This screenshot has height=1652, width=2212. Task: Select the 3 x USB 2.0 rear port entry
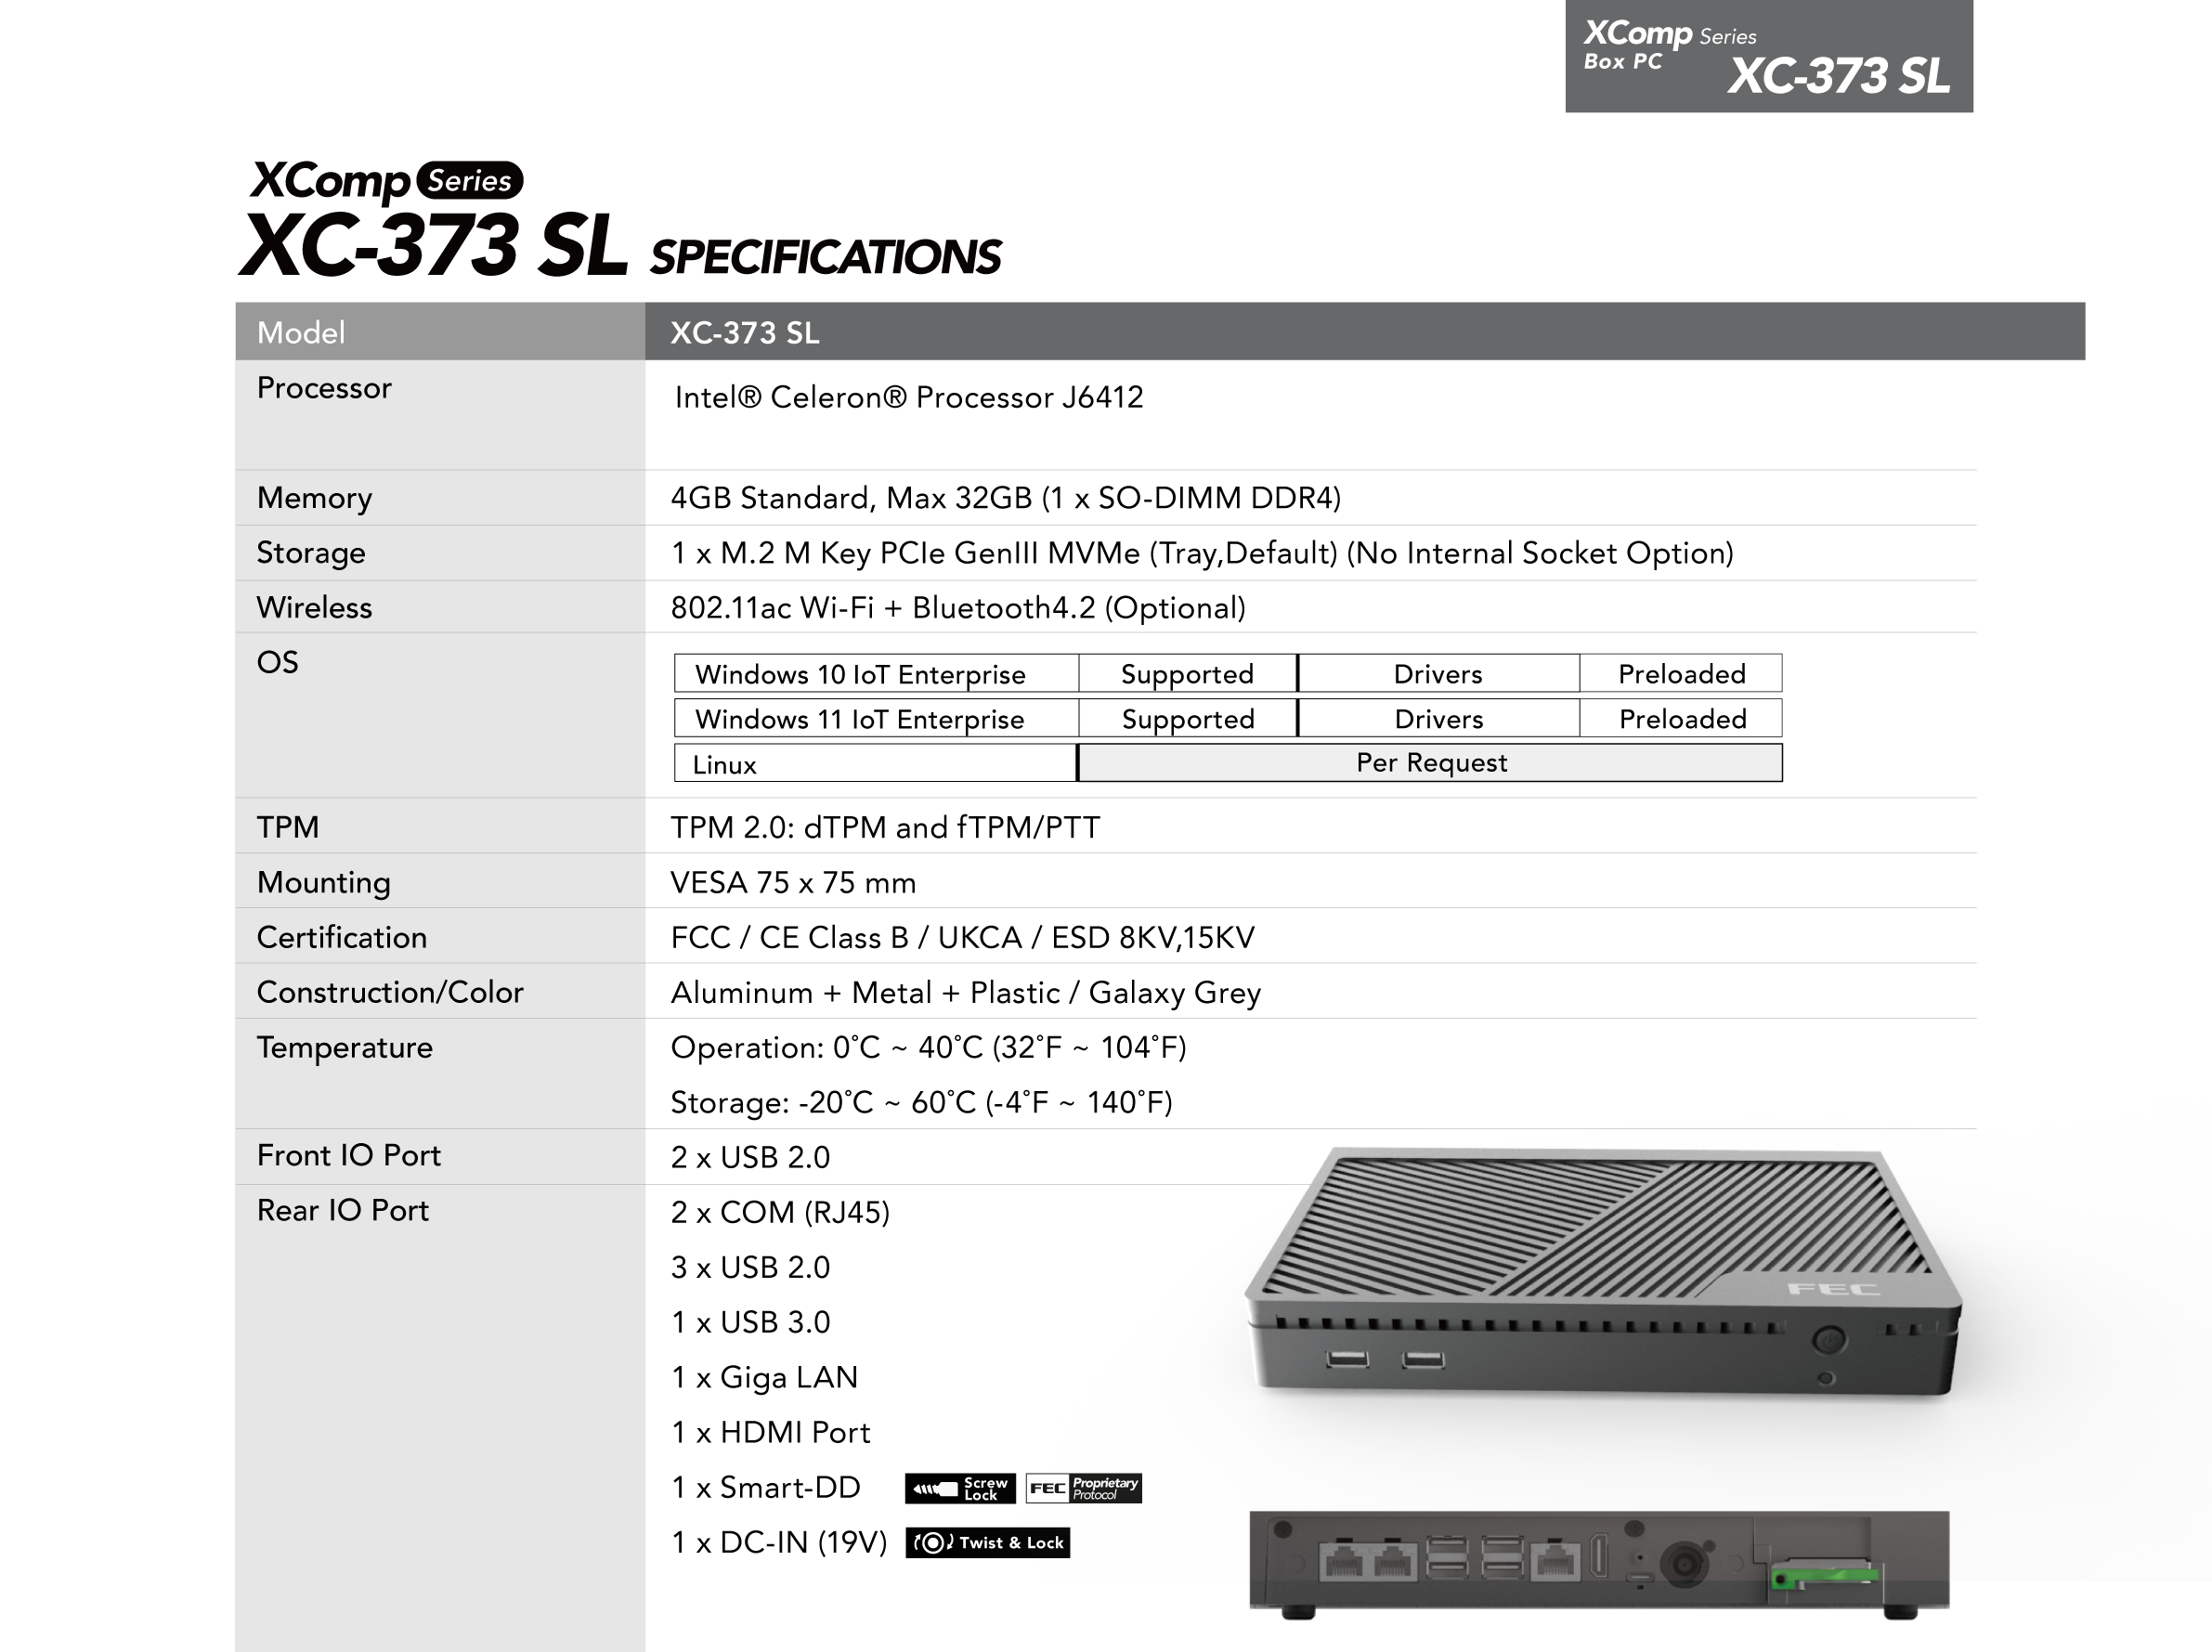750,1268
